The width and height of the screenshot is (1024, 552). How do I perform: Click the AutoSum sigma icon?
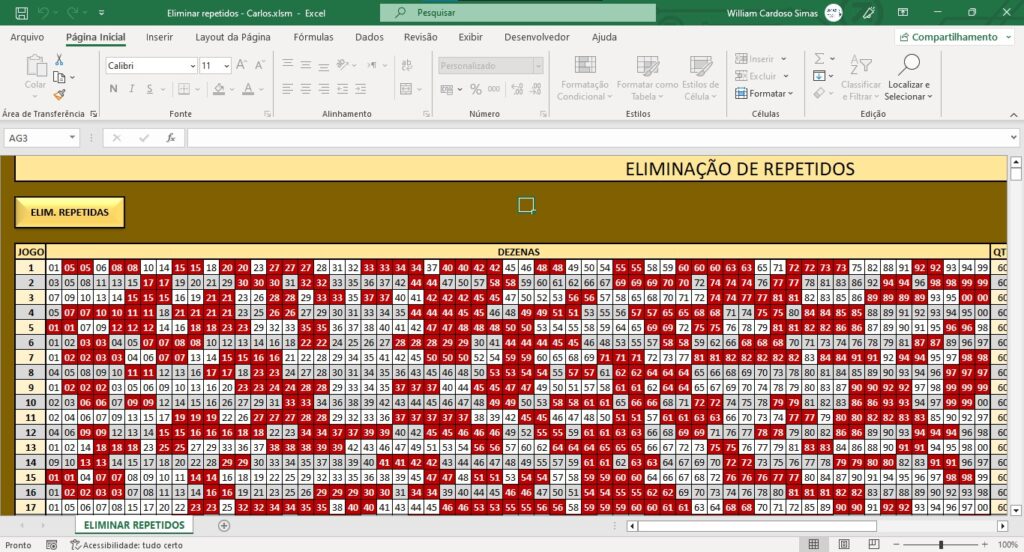[x=819, y=59]
